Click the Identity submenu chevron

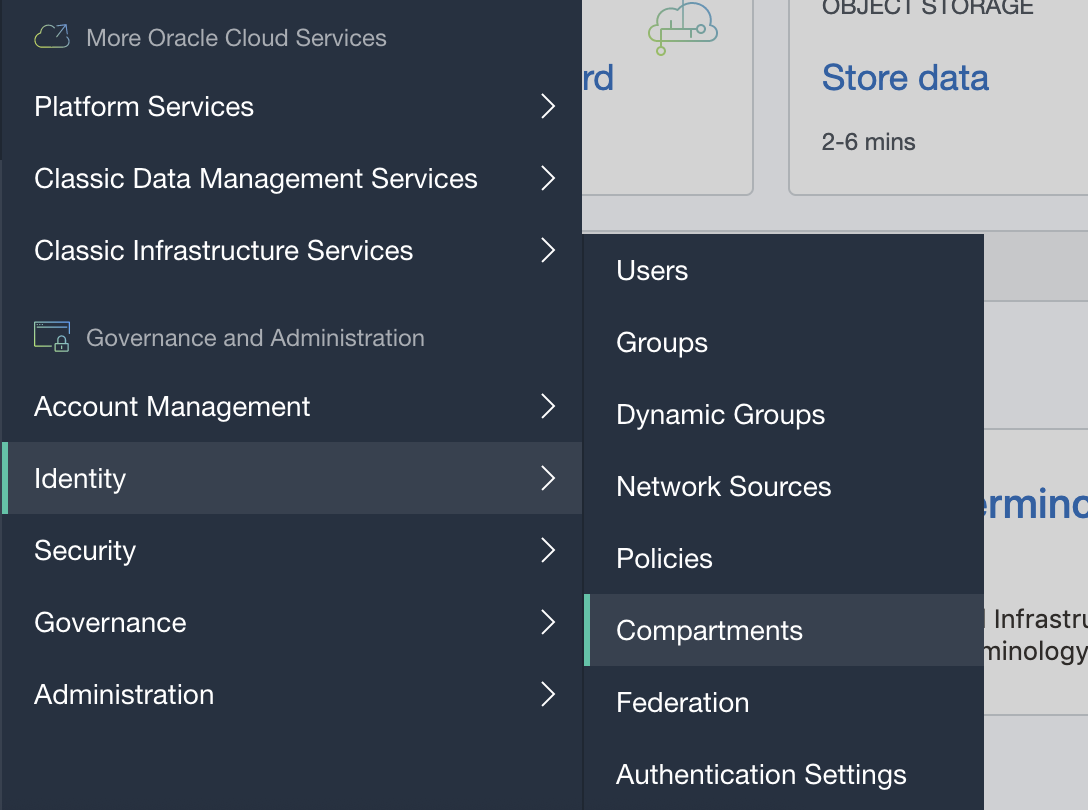click(x=547, y=478)
